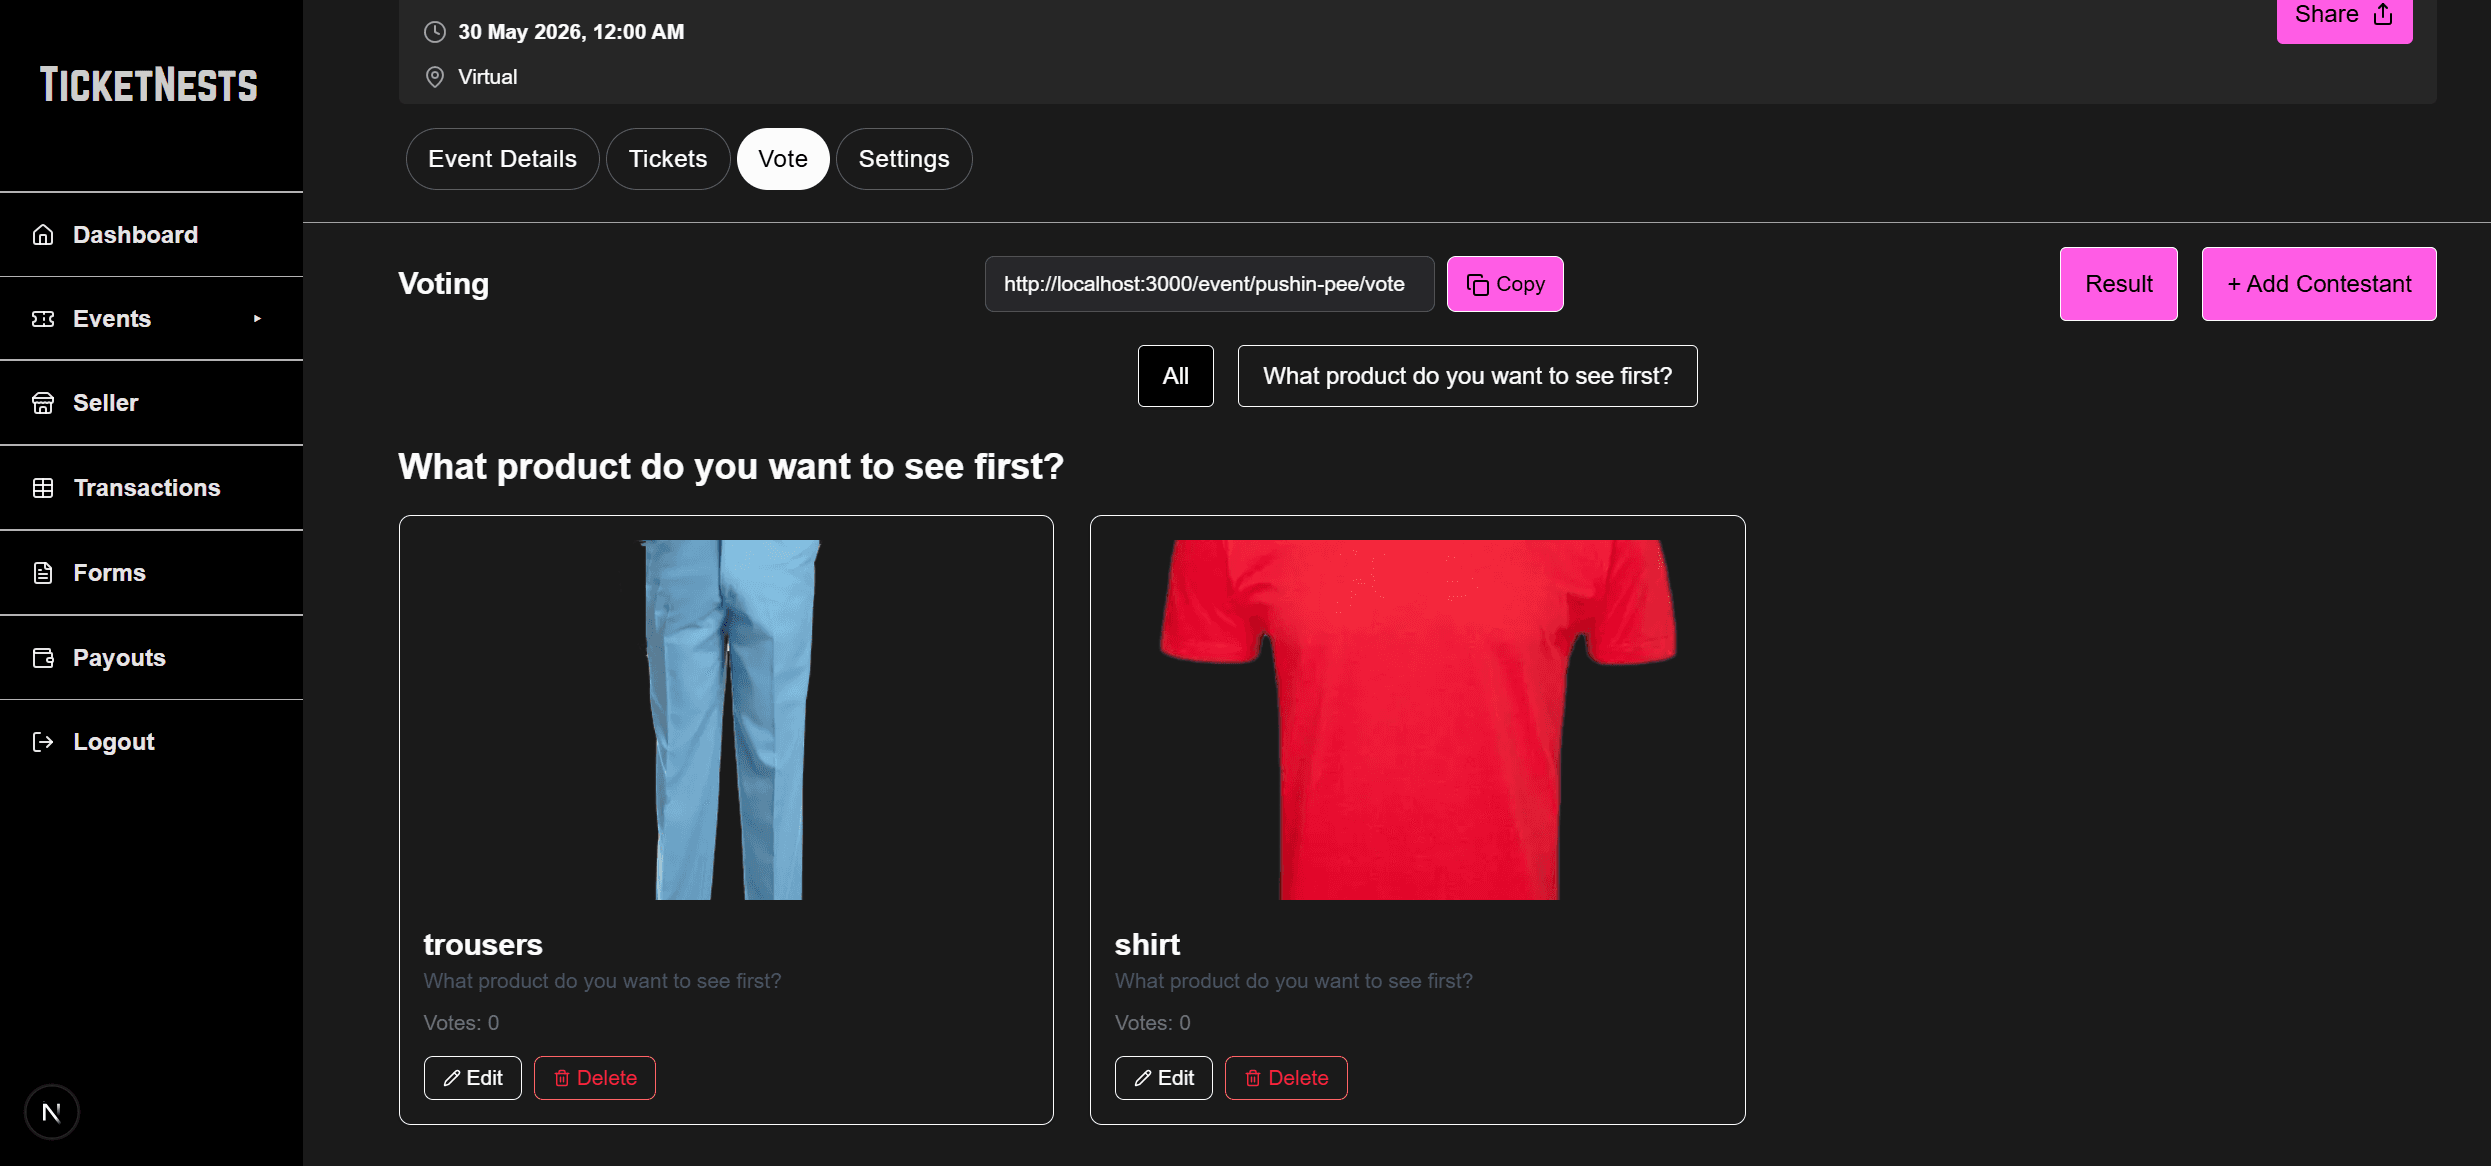The height and width of the screenshot is (1166, 2491).
Task: Open the Settings tab
Action: click(904, 159)
